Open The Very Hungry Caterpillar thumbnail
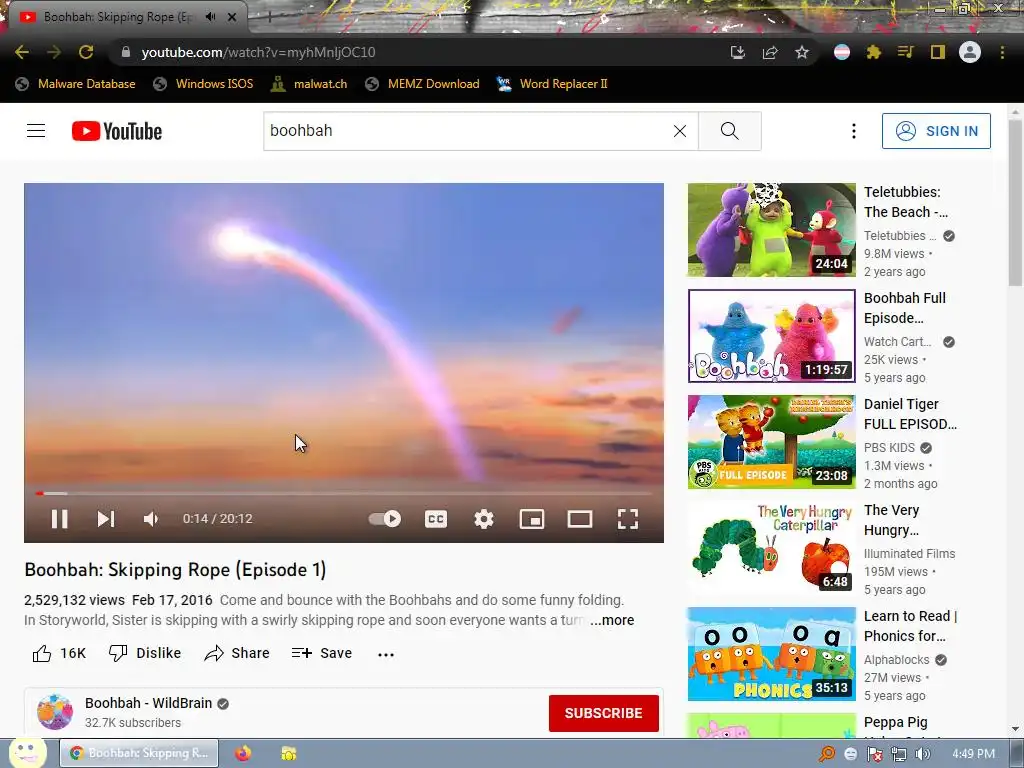 771,548
